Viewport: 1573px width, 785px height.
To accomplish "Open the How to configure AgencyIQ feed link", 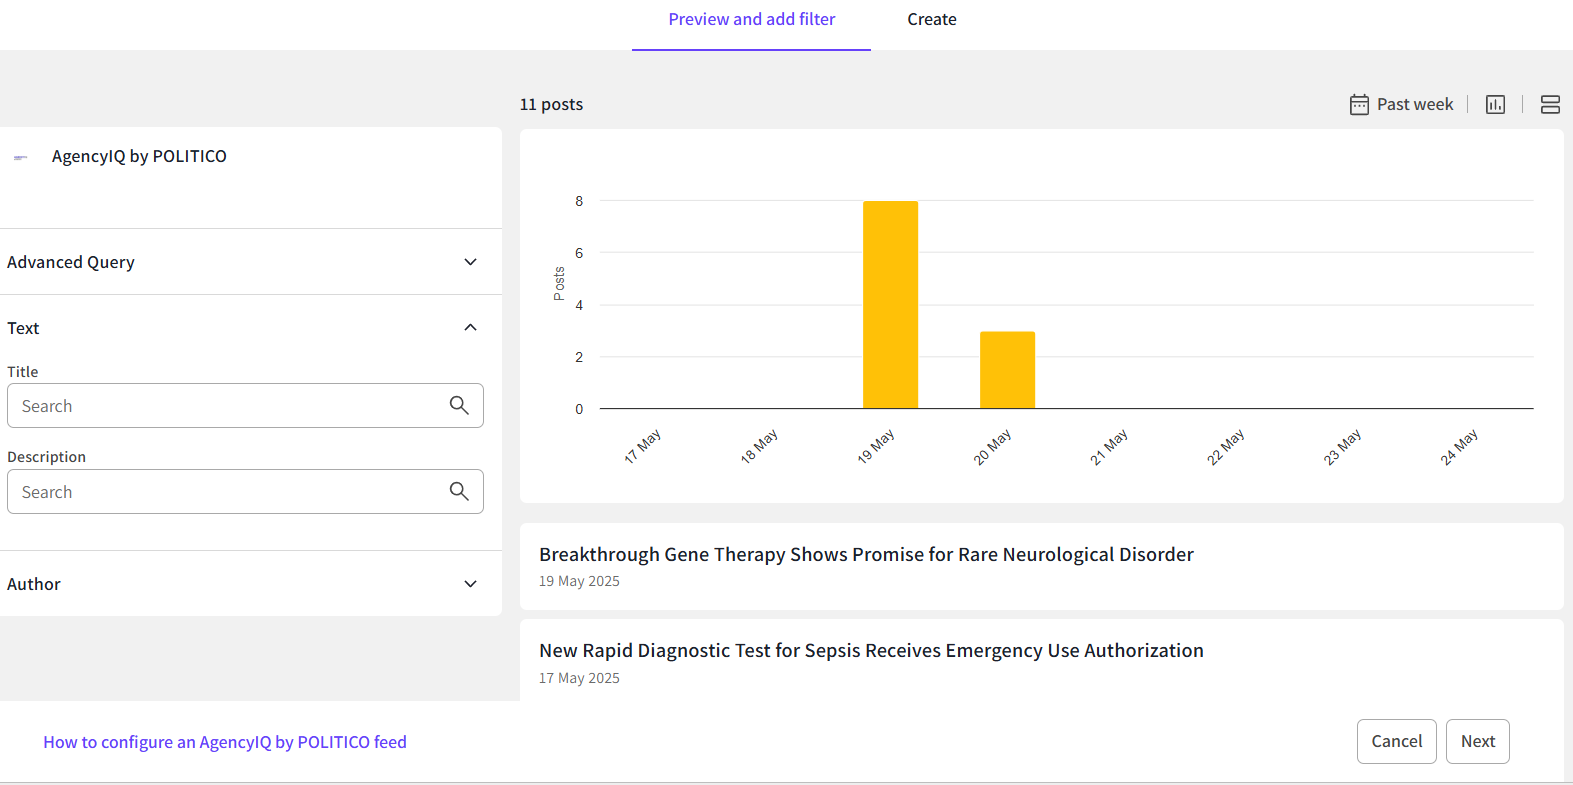I will pos(225,742).
